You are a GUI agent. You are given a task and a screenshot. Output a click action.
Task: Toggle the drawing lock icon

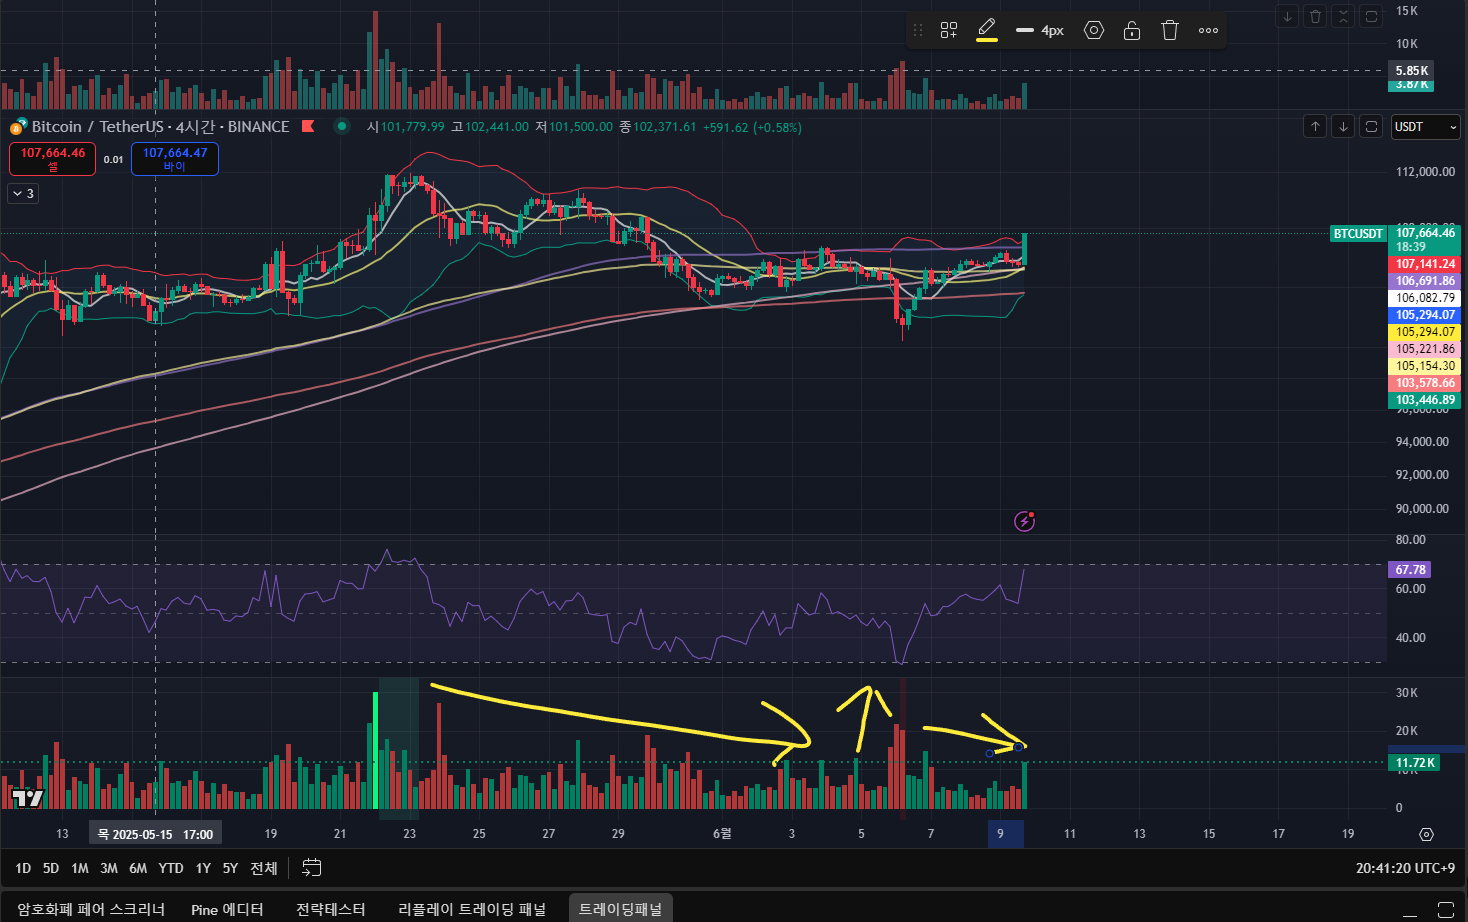1132,30
